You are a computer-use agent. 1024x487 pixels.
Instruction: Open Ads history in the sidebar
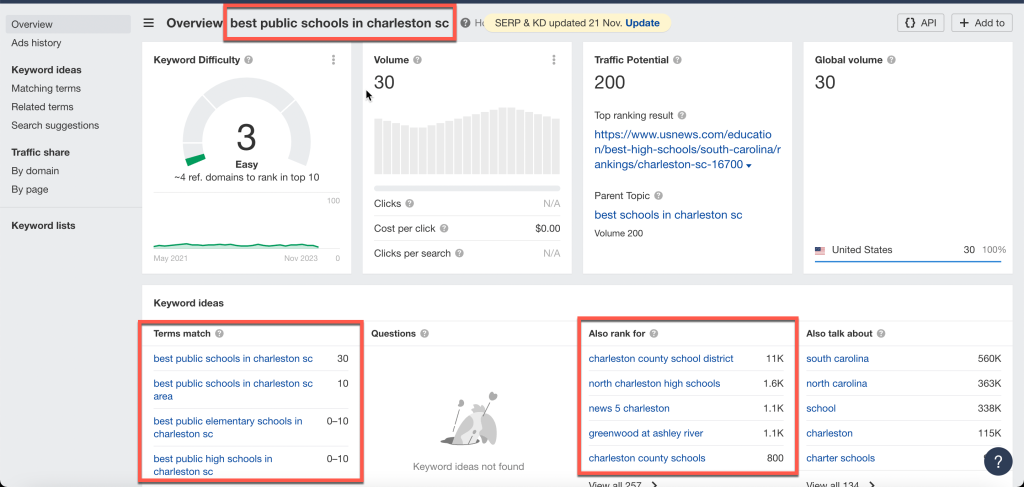pyautogui.click(x=36, y=43)
